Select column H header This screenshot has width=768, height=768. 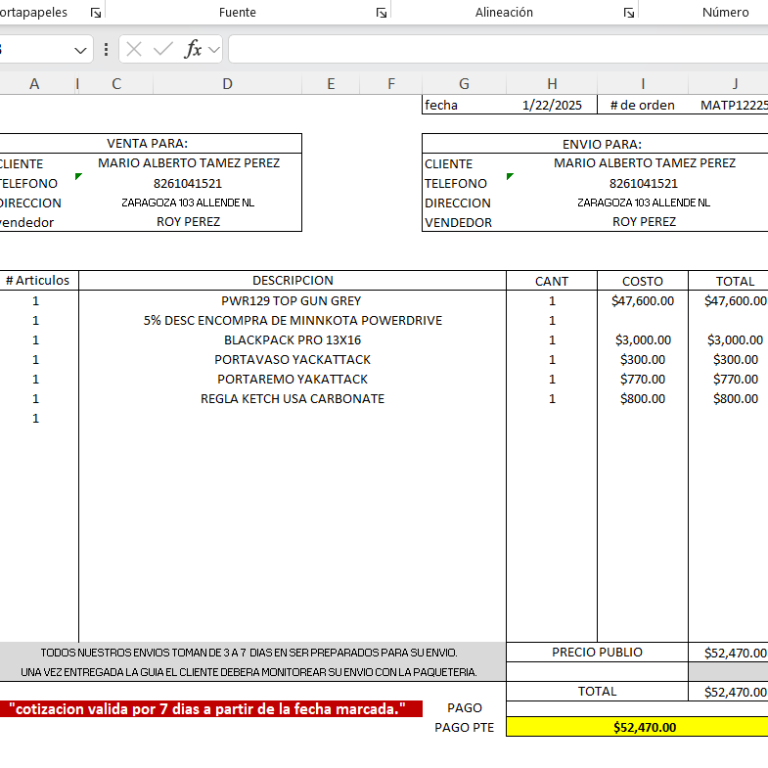pos(552,84)
